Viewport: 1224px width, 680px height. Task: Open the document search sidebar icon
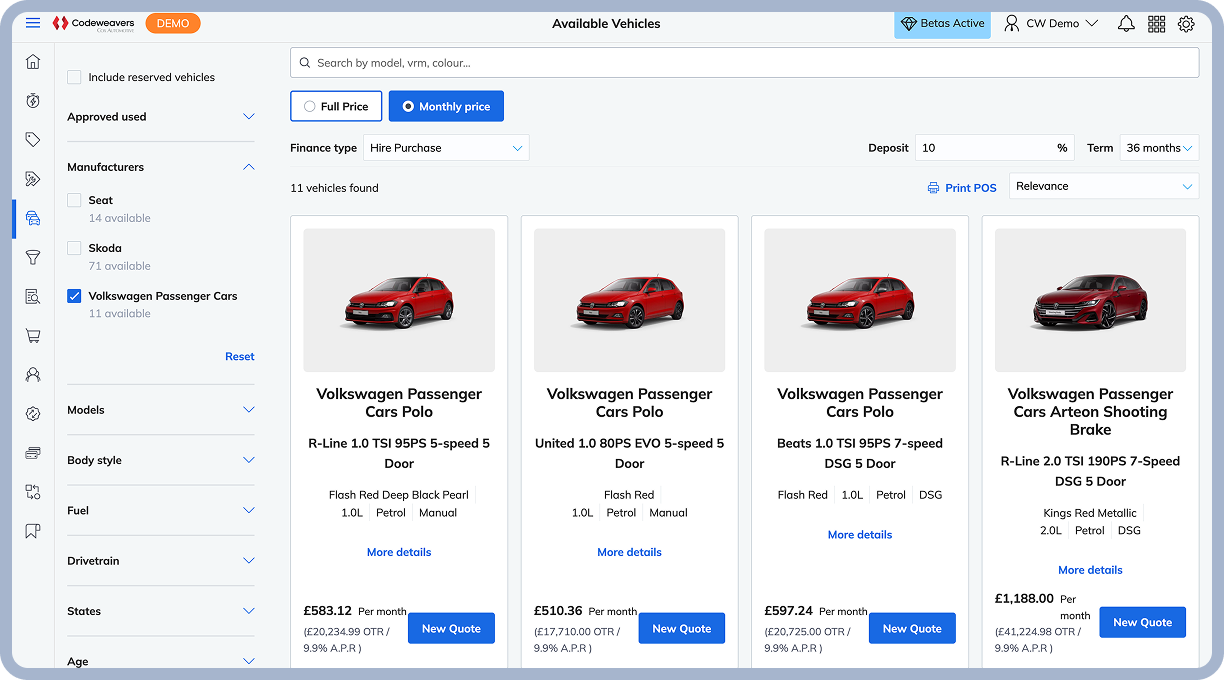33,296
